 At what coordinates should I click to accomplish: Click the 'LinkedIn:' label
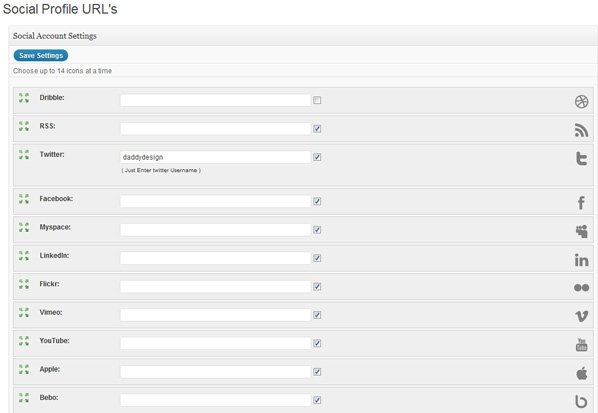[54, 256]
